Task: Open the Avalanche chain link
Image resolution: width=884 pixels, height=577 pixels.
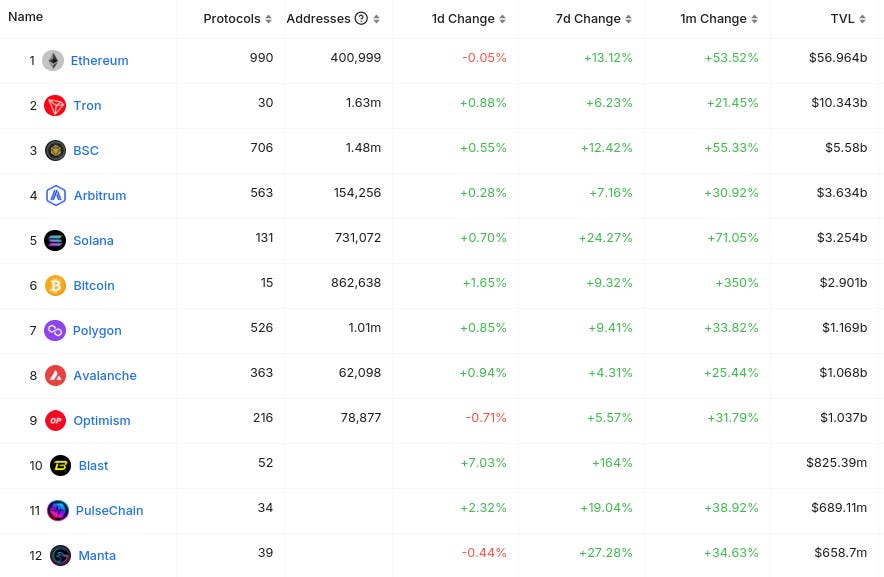Action: coord(105,376)
